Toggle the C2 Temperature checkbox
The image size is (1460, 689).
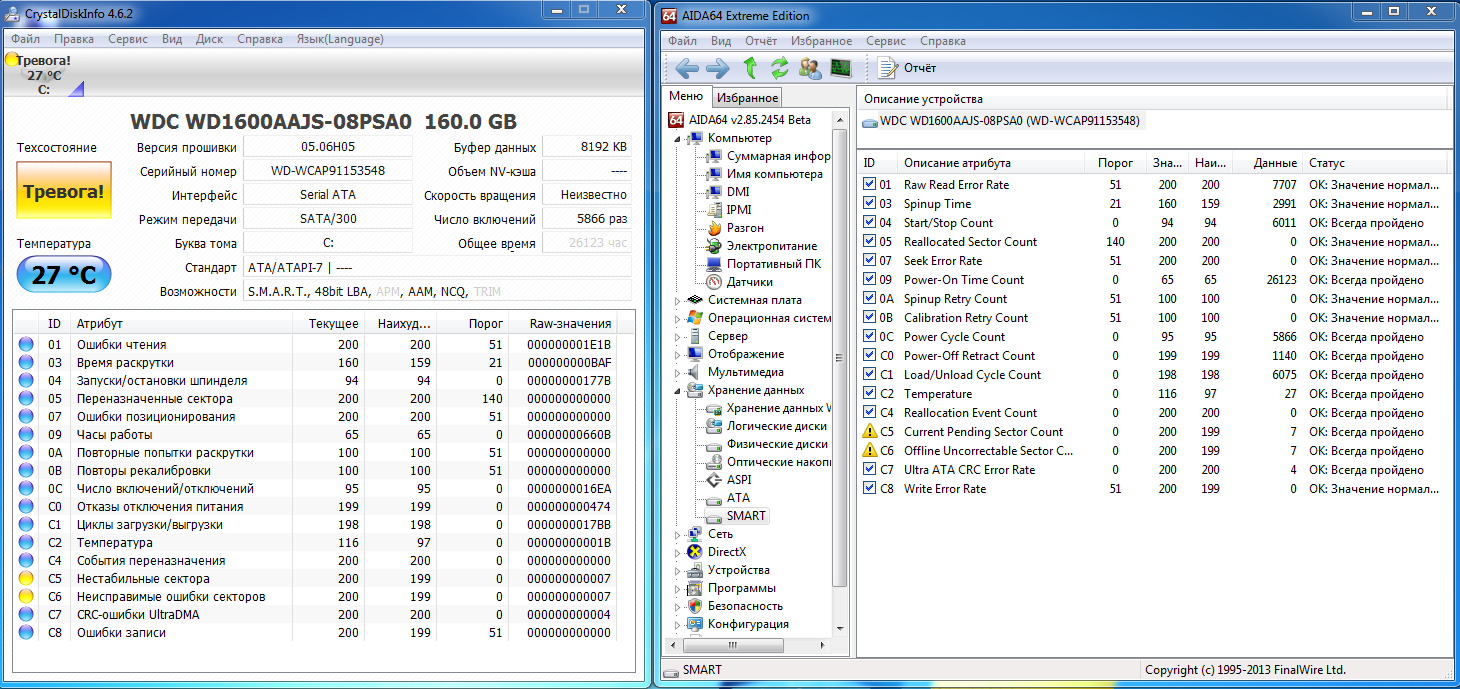tap(870, 394)
